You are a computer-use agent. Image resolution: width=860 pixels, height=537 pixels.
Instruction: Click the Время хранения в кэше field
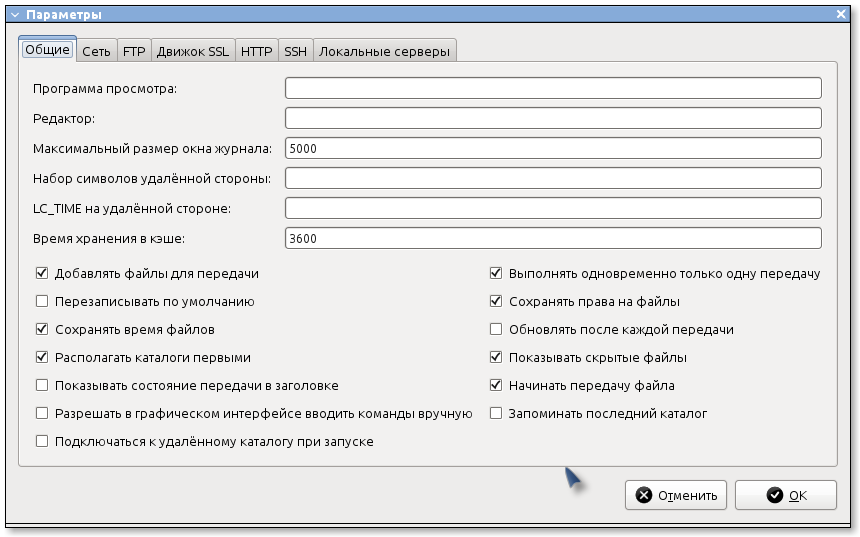(x=553, y=238)
